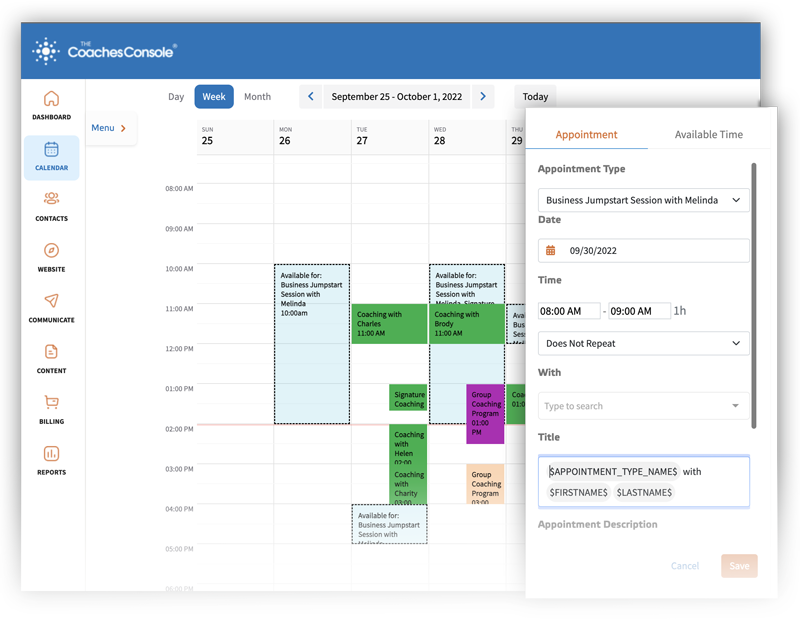The width and height of the screenshot is (800, 627).
Task: Click the date field calendar icon
Action: [x=551, y=250]
